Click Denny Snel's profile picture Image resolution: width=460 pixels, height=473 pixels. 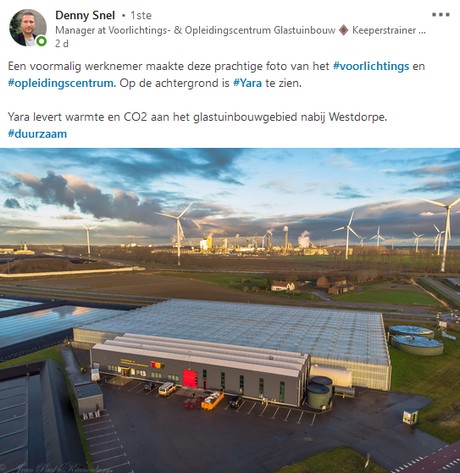28,28
